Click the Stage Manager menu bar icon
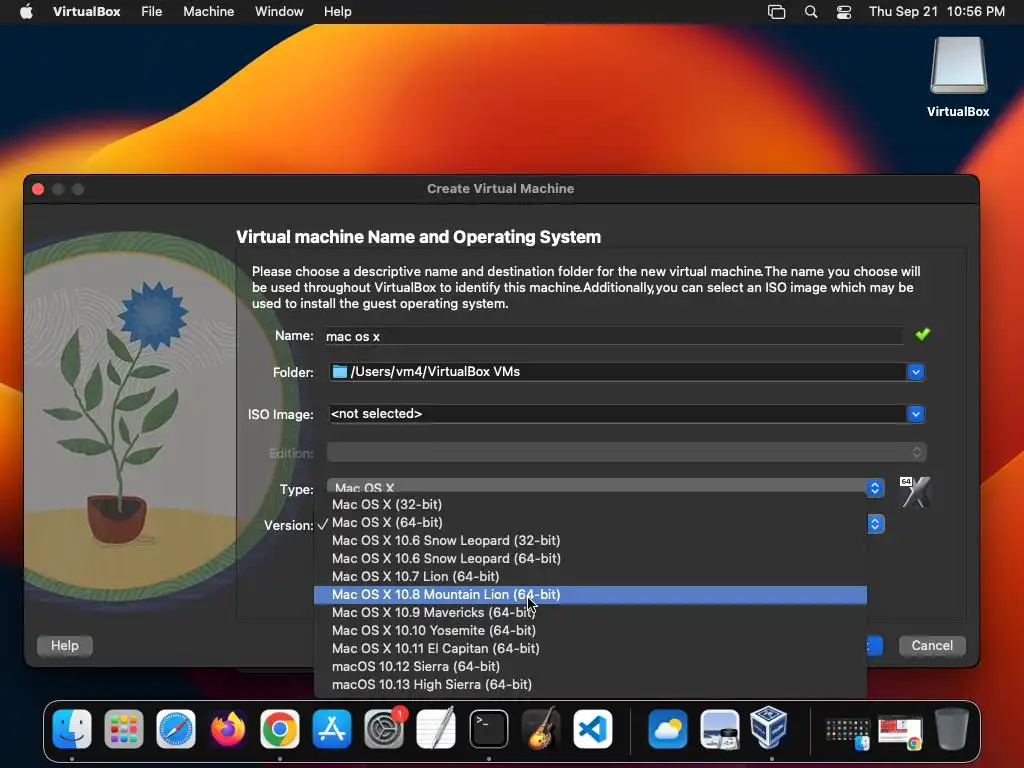 pos(776,11)
